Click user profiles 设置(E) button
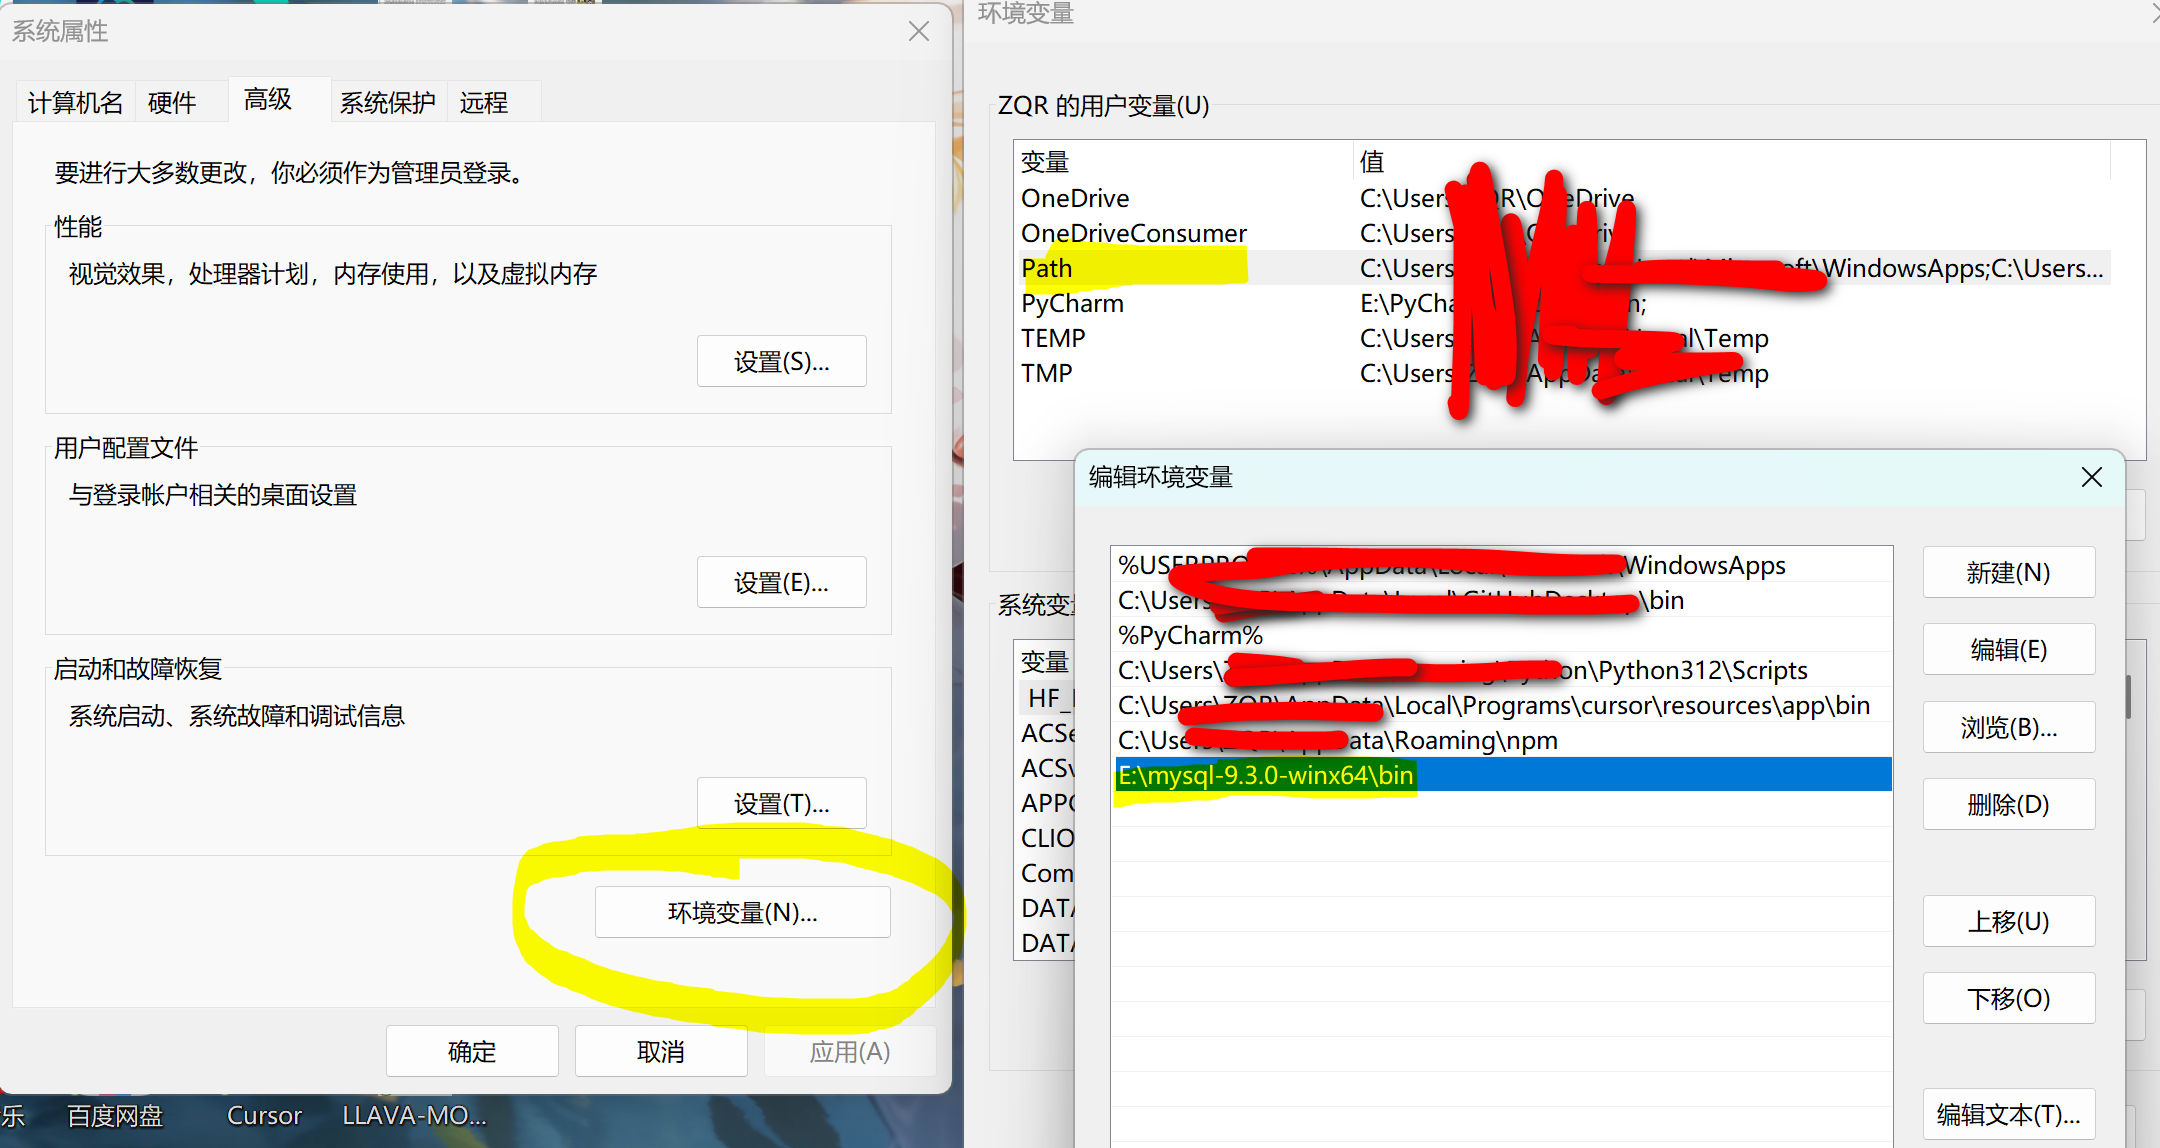Viewport: 2160px width, 1148px height. (x=781, y=582)
